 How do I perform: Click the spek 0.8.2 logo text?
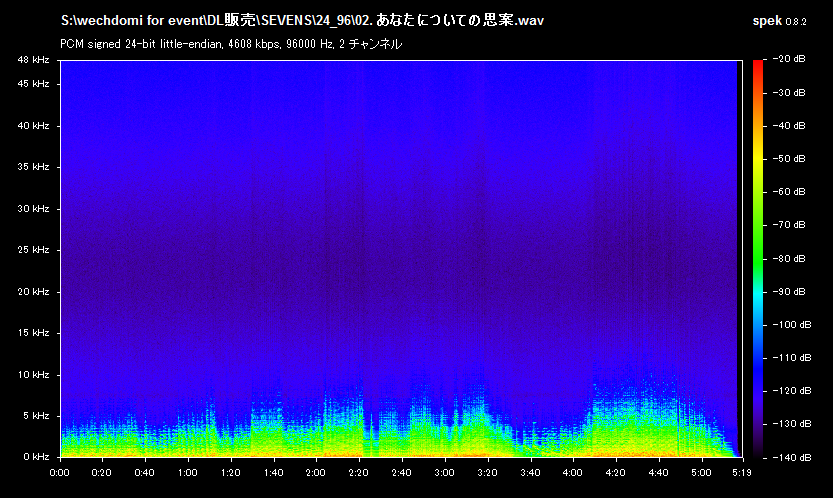click(x=779, y=21)
